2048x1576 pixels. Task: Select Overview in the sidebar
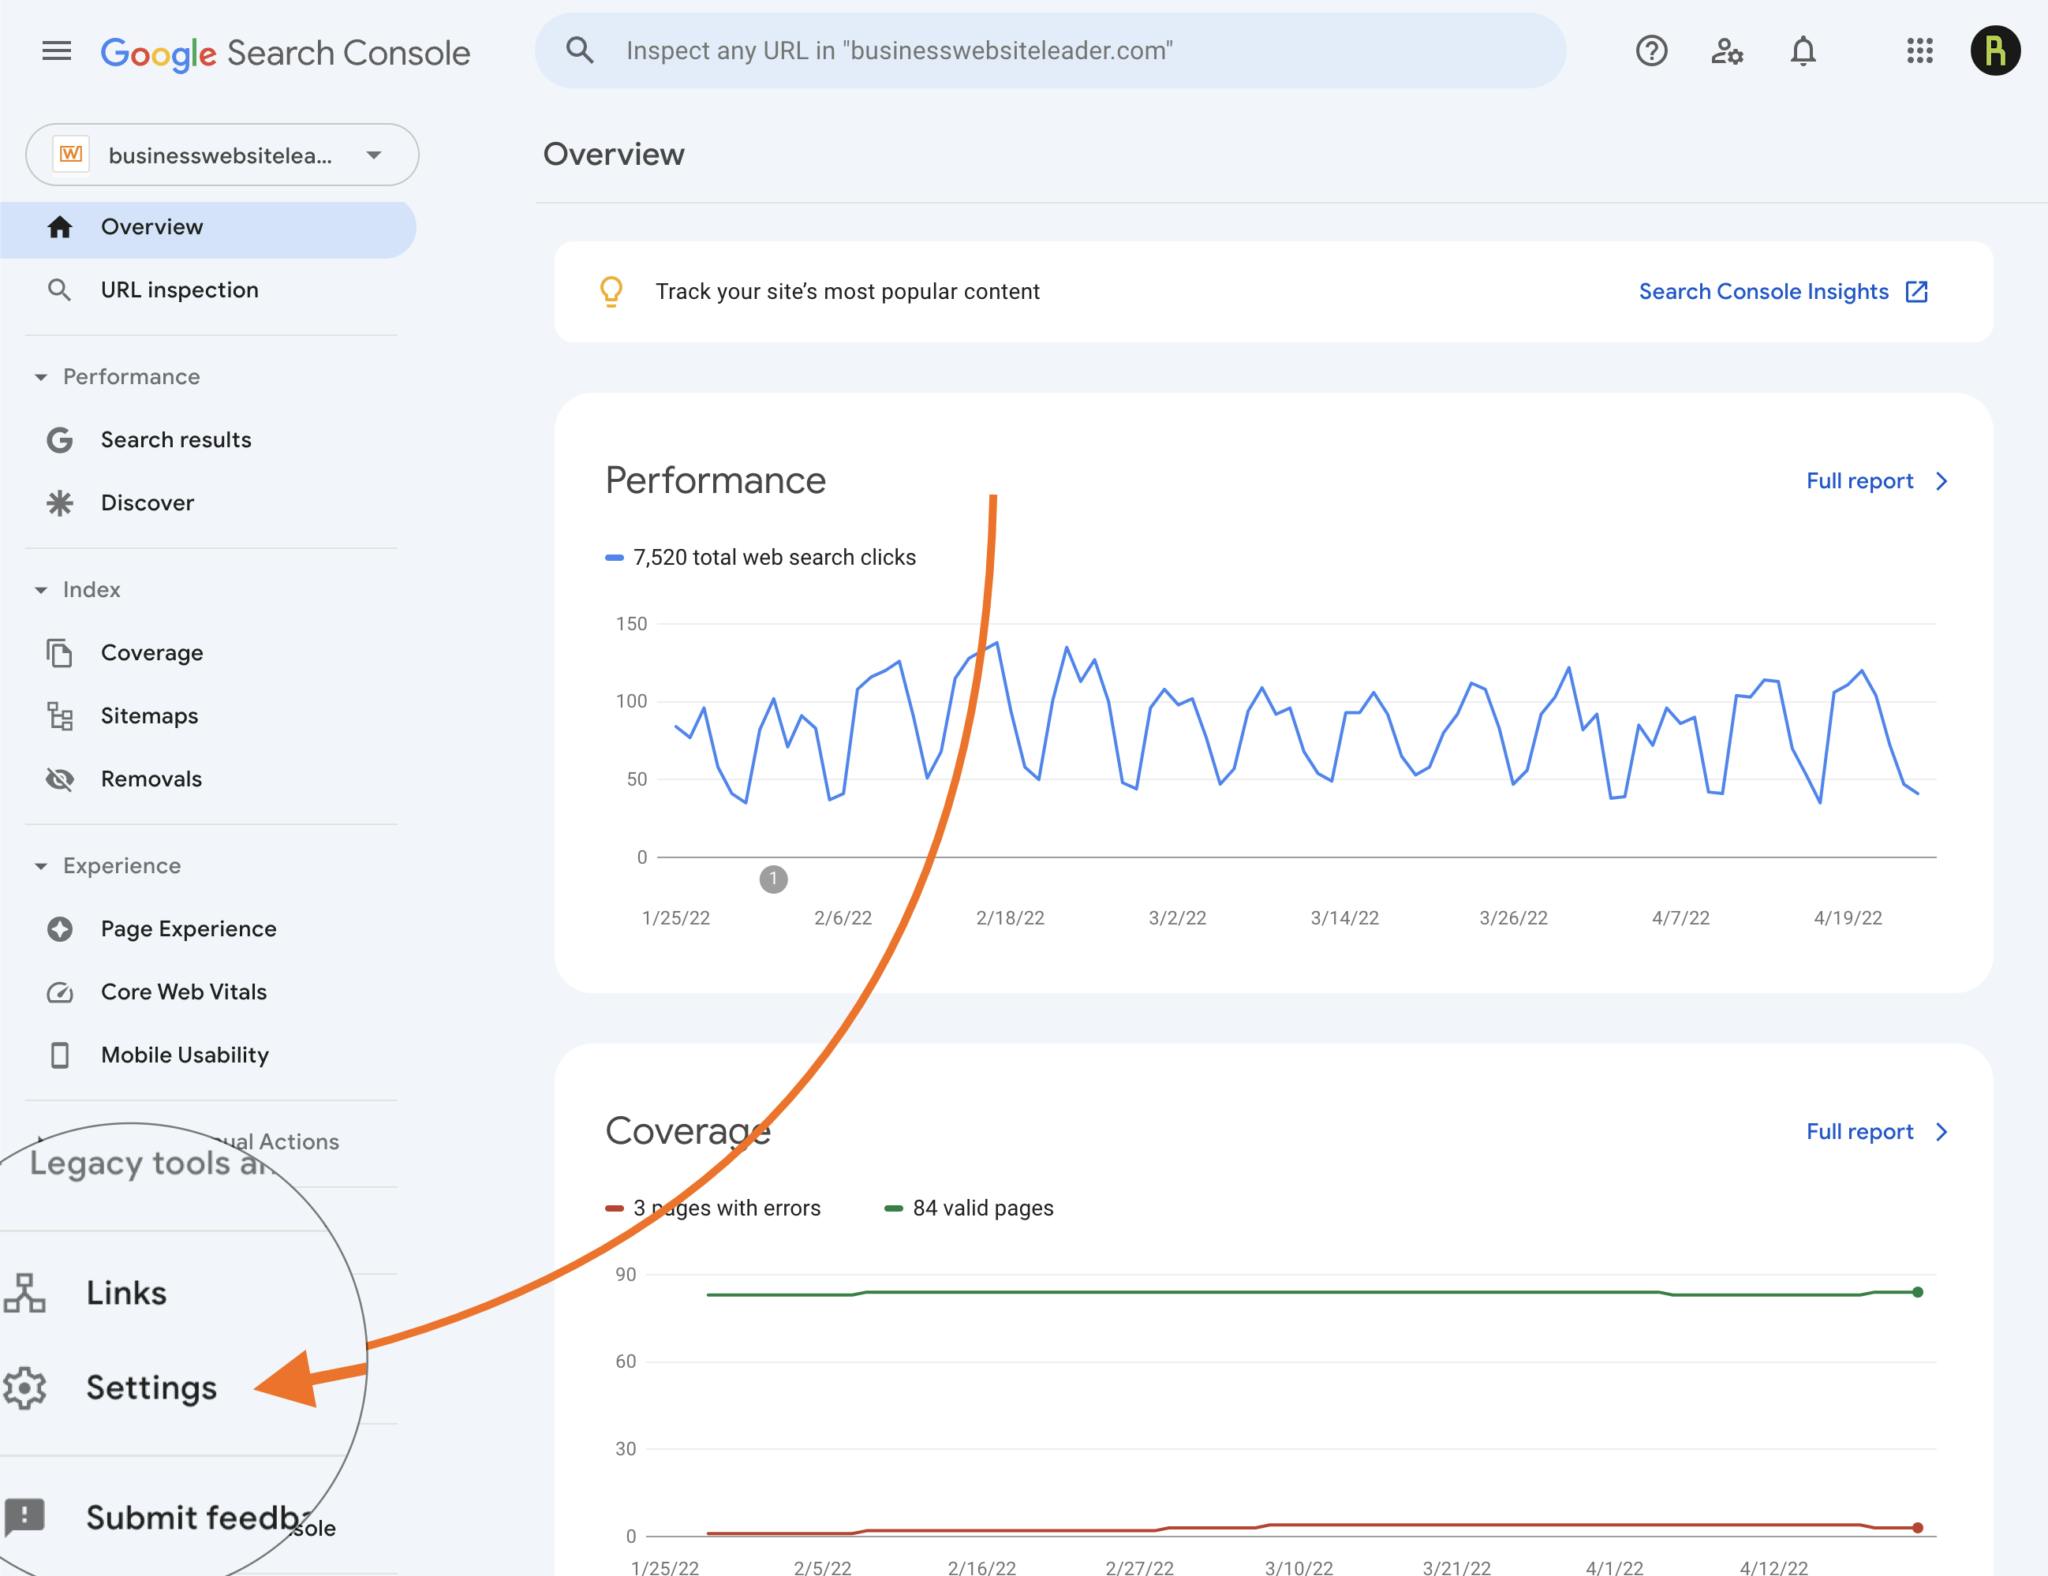click(x=208, y=228)
